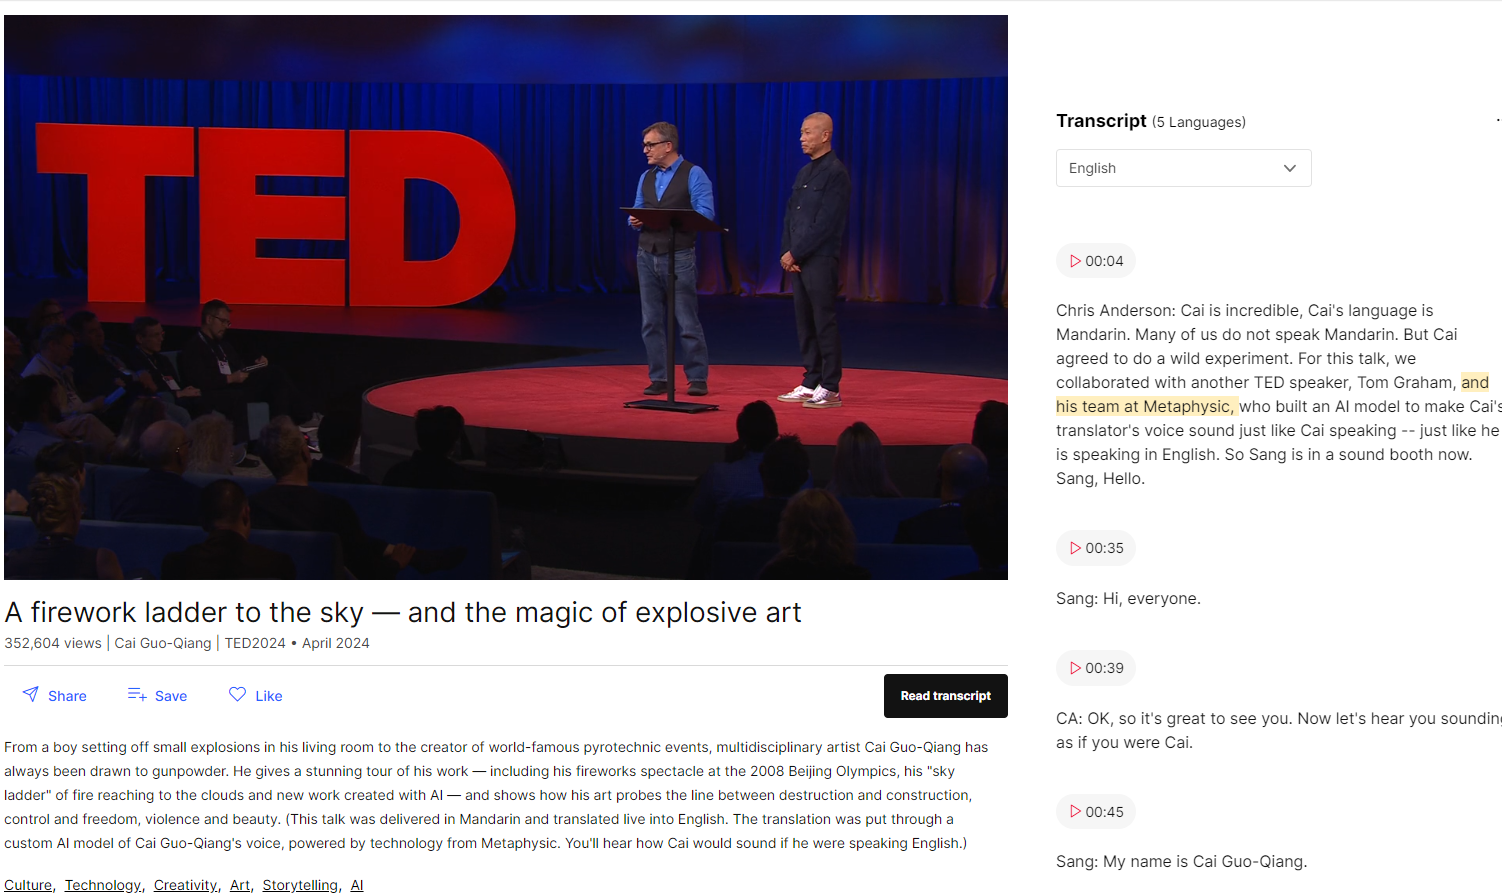Open the AI tag link
The width and height of the screenshot is (1502, 893).
click(x=356, y=884)
